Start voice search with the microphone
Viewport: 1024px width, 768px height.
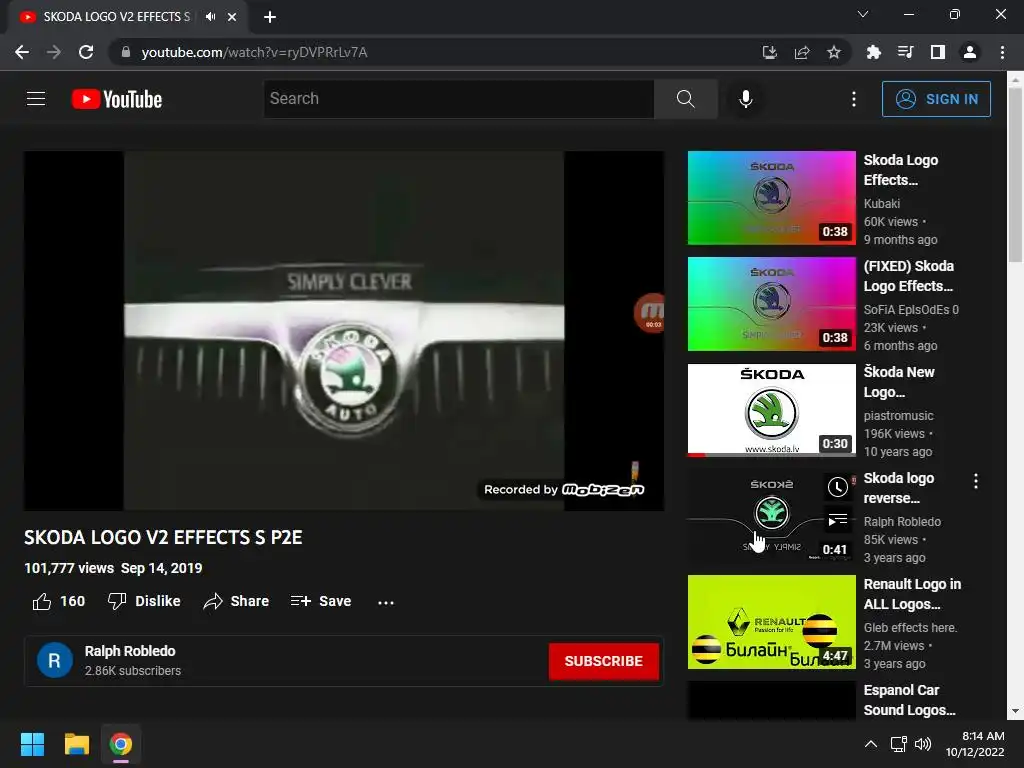coord(745,99)
